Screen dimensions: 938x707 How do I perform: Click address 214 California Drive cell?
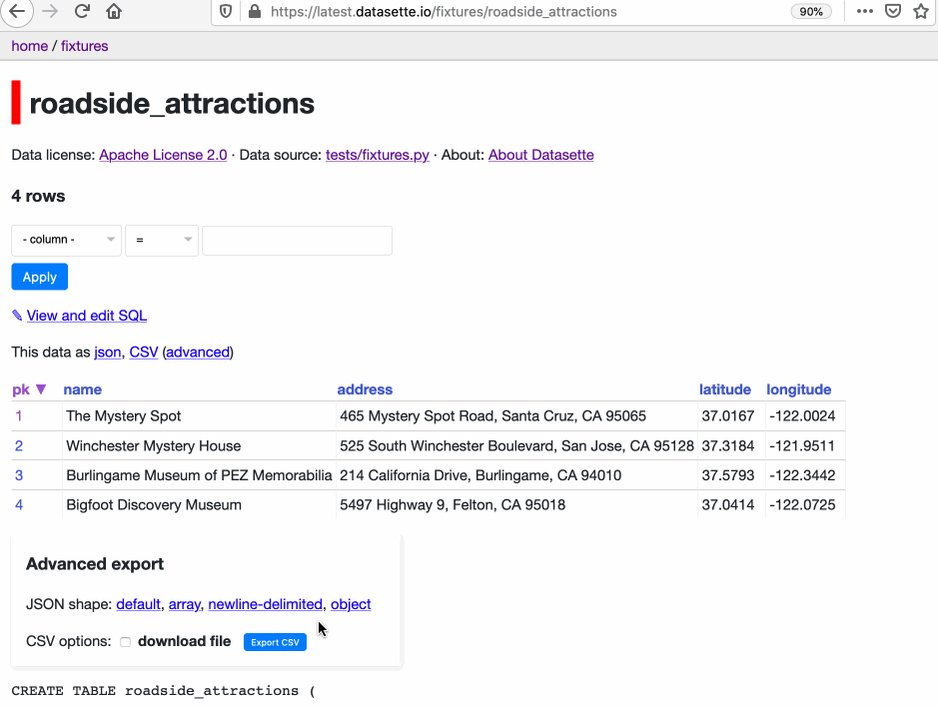click(517, 475)
